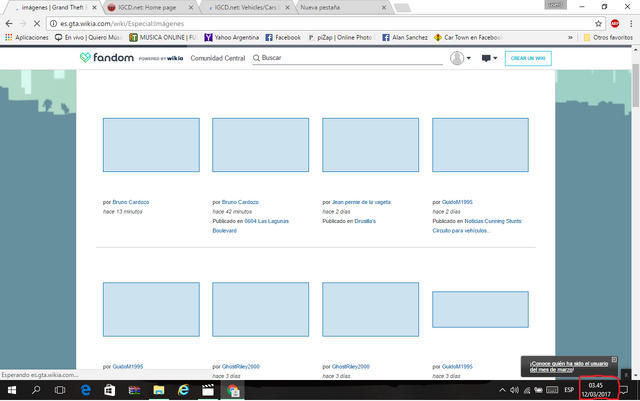Image resolution: width=640 pixels, height=401 pixels.
Task: Close the usuario del mes popup
Action: click(x=614, y=359)
